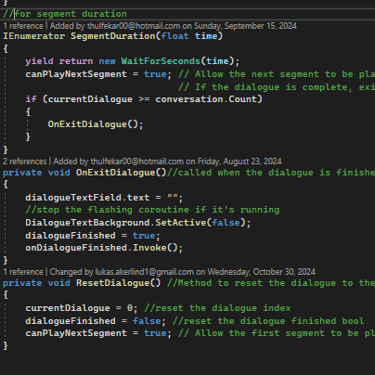Image resolution: width=375 pixels, height=375 pixels.
Task: Click the SetActive method call
Action: (181, 223)
